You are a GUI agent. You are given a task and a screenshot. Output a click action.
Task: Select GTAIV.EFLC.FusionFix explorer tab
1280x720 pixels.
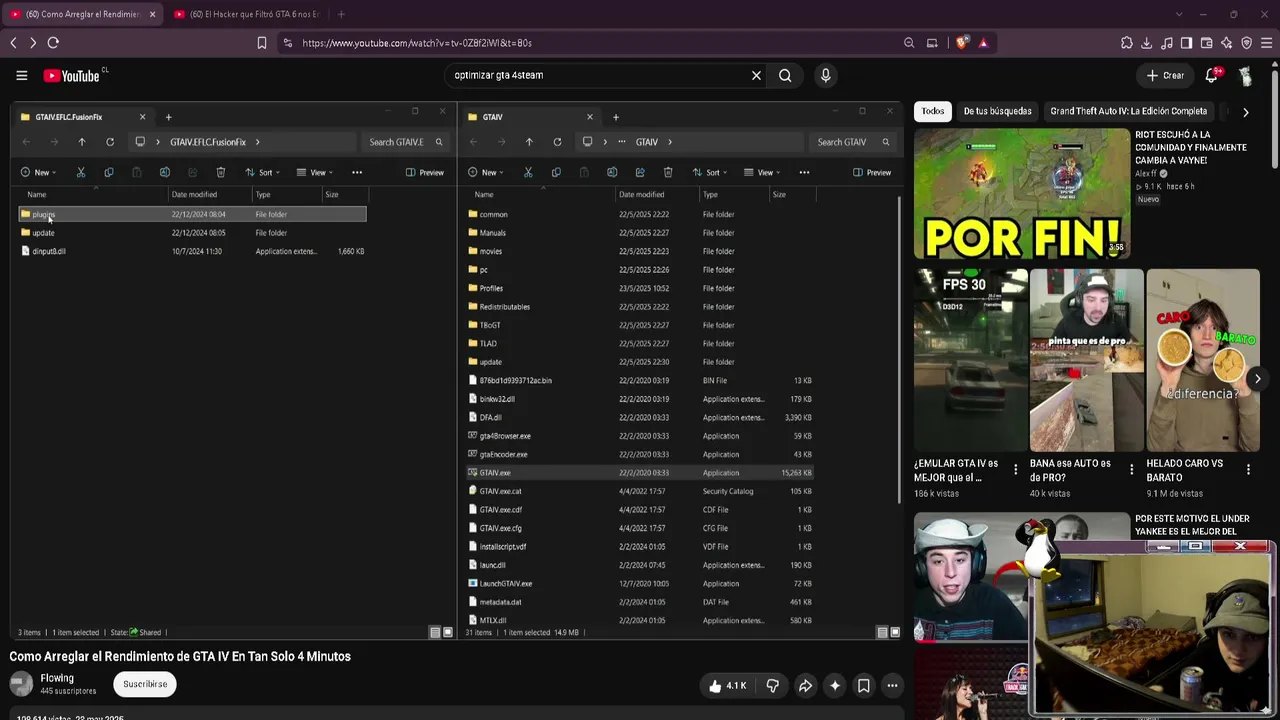pos(83,117)
